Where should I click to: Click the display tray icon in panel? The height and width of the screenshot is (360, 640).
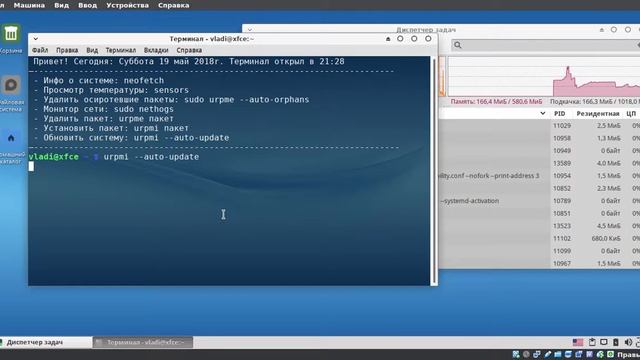point(604,342)
